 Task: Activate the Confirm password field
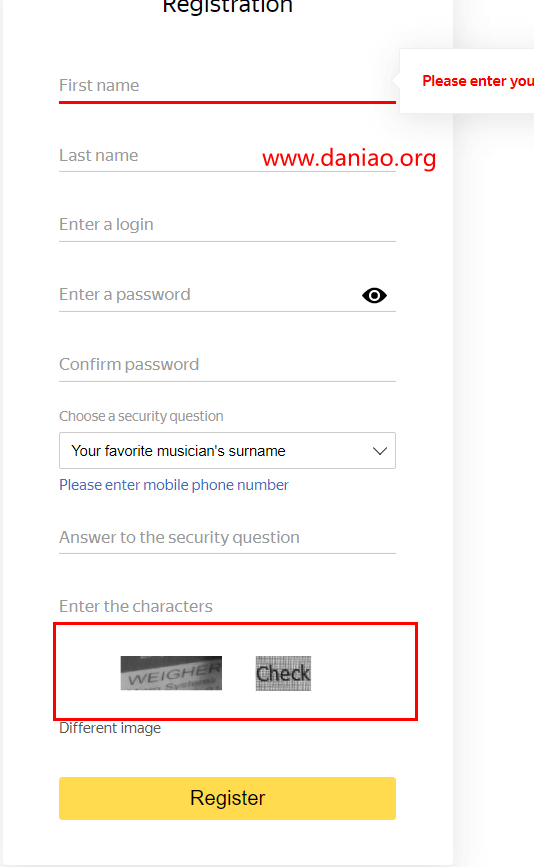[227, 364]
